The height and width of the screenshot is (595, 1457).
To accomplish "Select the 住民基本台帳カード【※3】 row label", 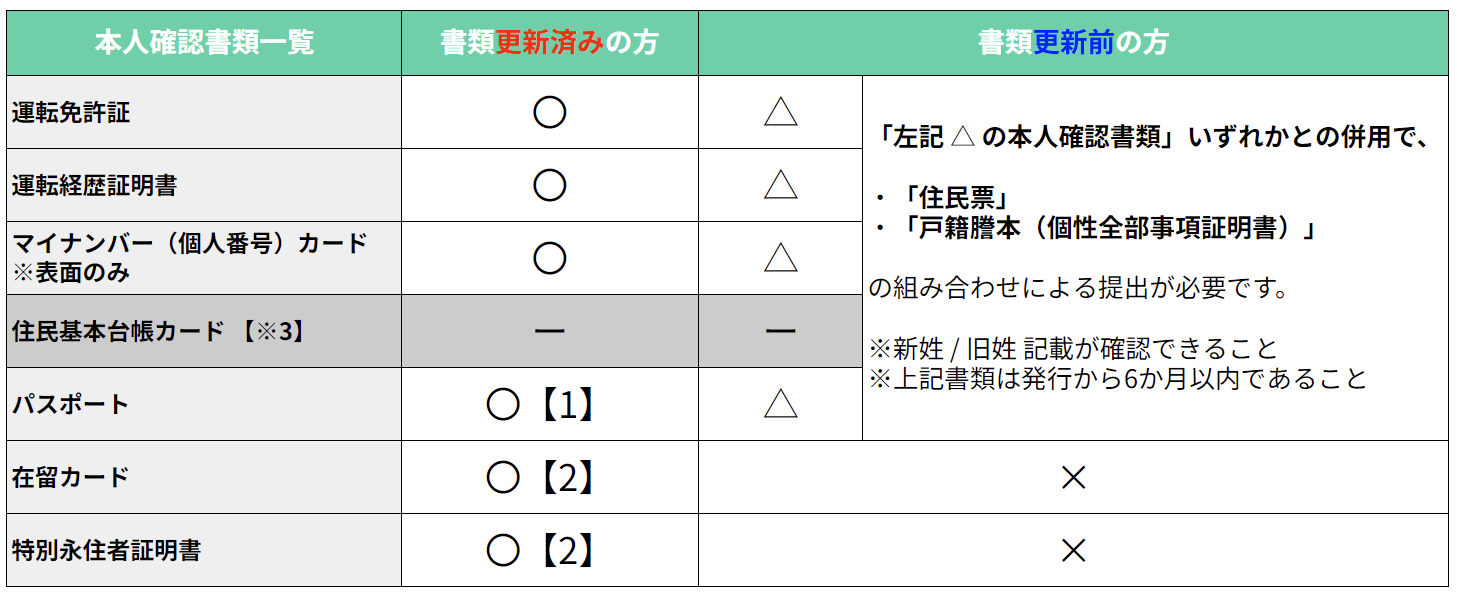I will coord(158,331).
